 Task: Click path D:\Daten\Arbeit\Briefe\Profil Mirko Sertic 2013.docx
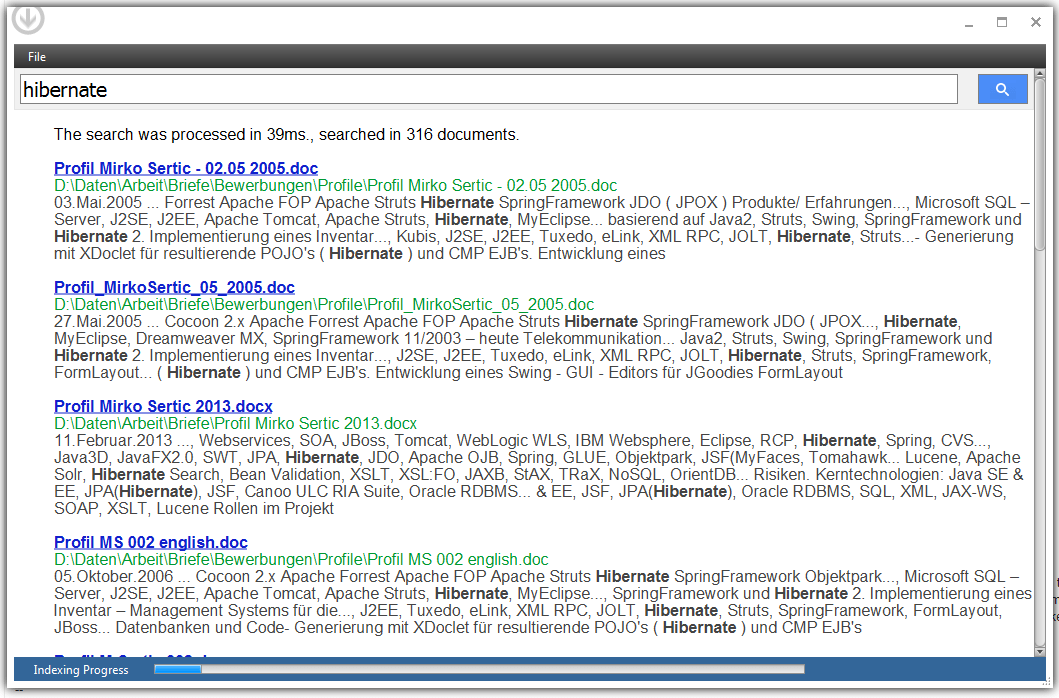(x=236, y=424)
